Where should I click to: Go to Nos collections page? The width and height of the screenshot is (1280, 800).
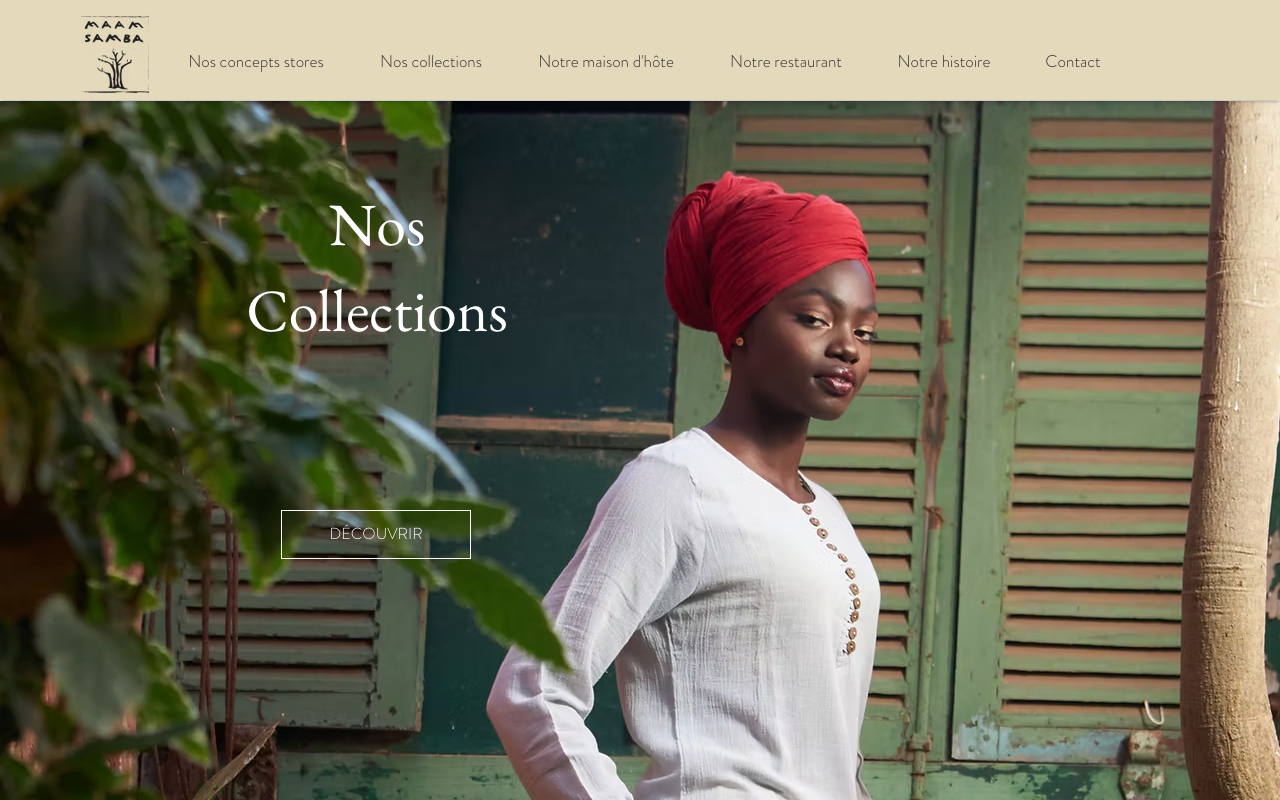[431, 62]
